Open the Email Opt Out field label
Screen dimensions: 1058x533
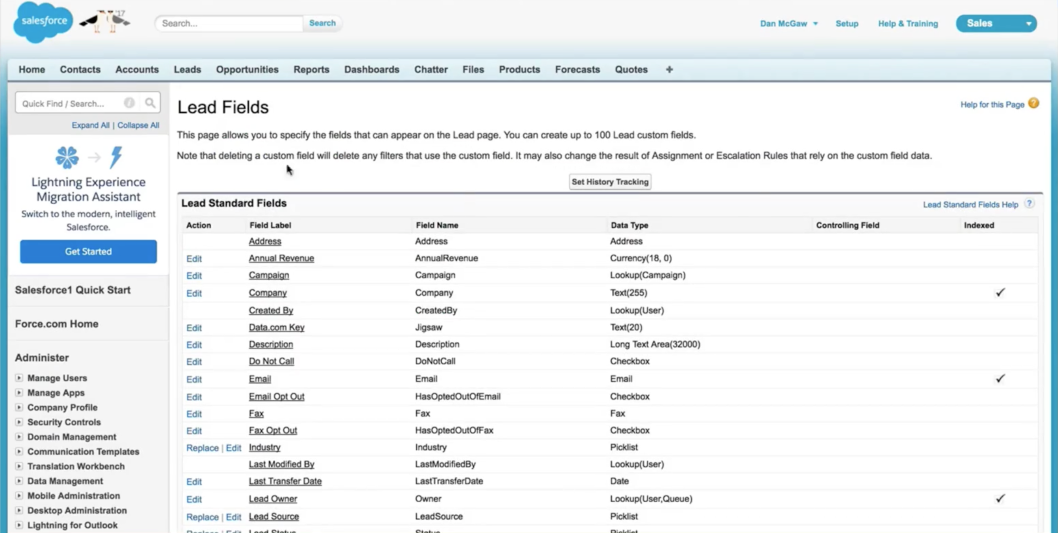[277, 396]
